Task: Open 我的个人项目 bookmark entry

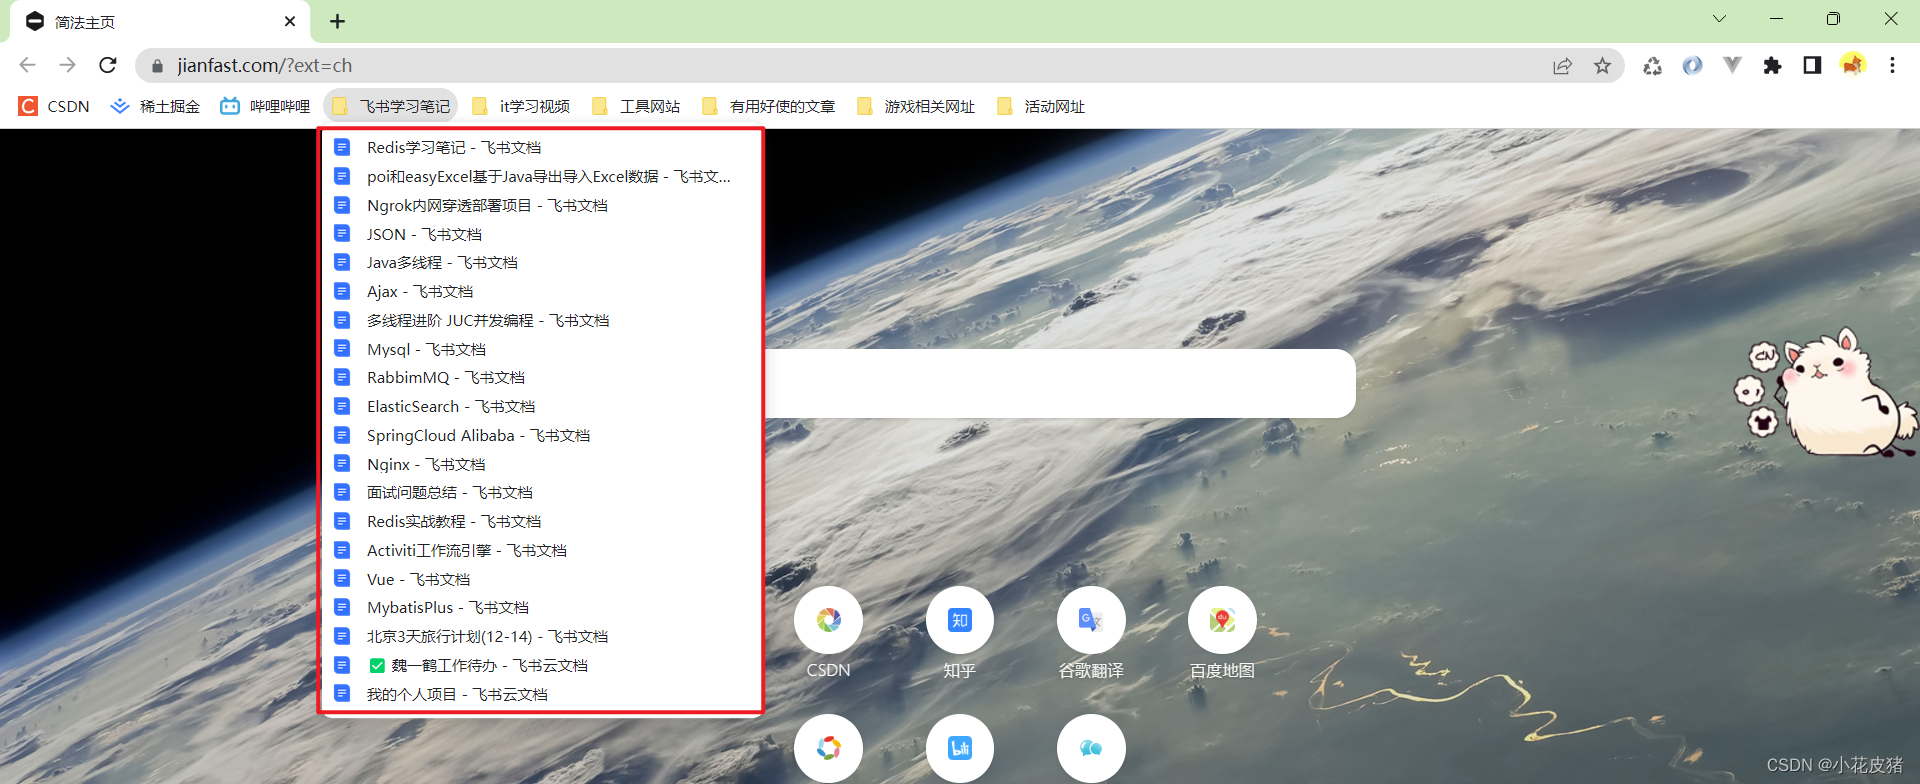Action: coord(540,694)
